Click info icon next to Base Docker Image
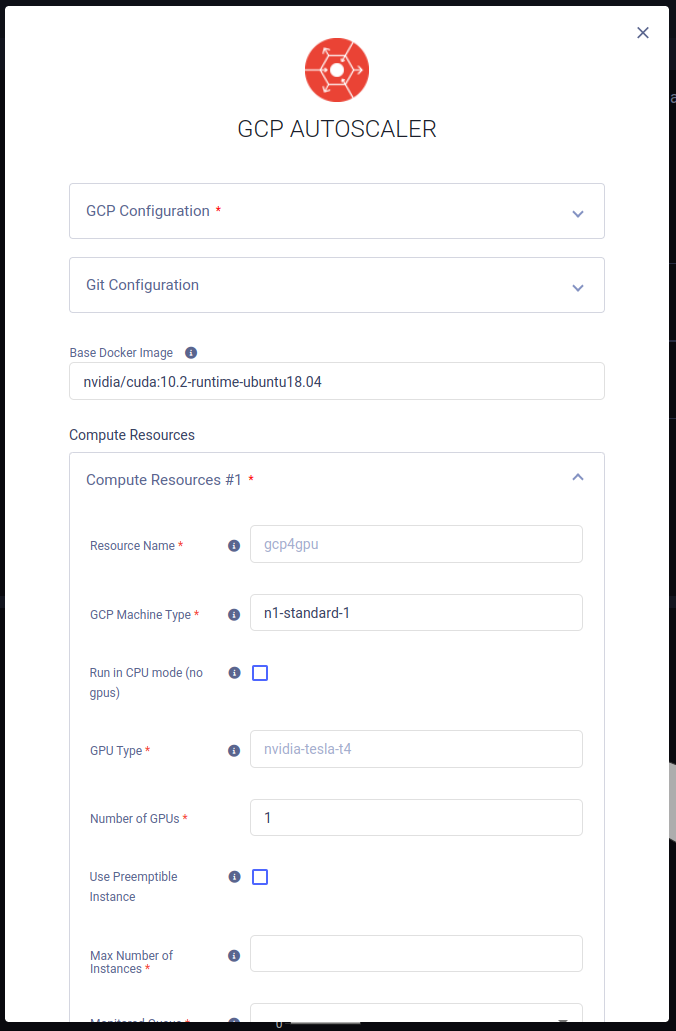This screenshot has width=676, height=1031. [x=191, y=353]
